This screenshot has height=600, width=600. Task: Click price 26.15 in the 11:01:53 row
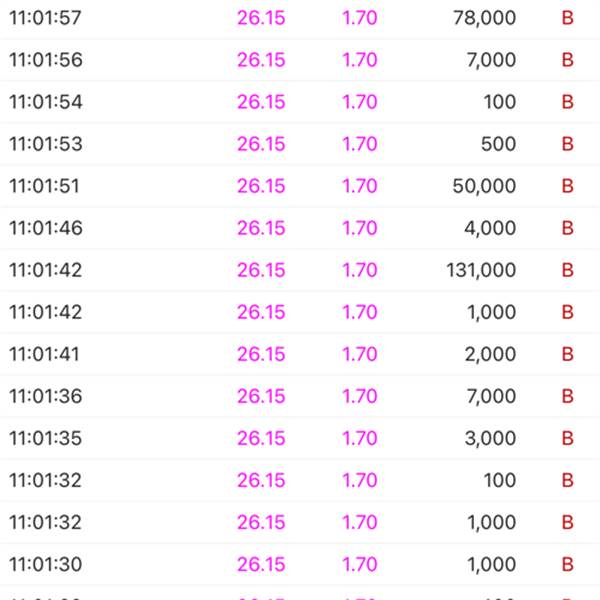click(261, 144)
